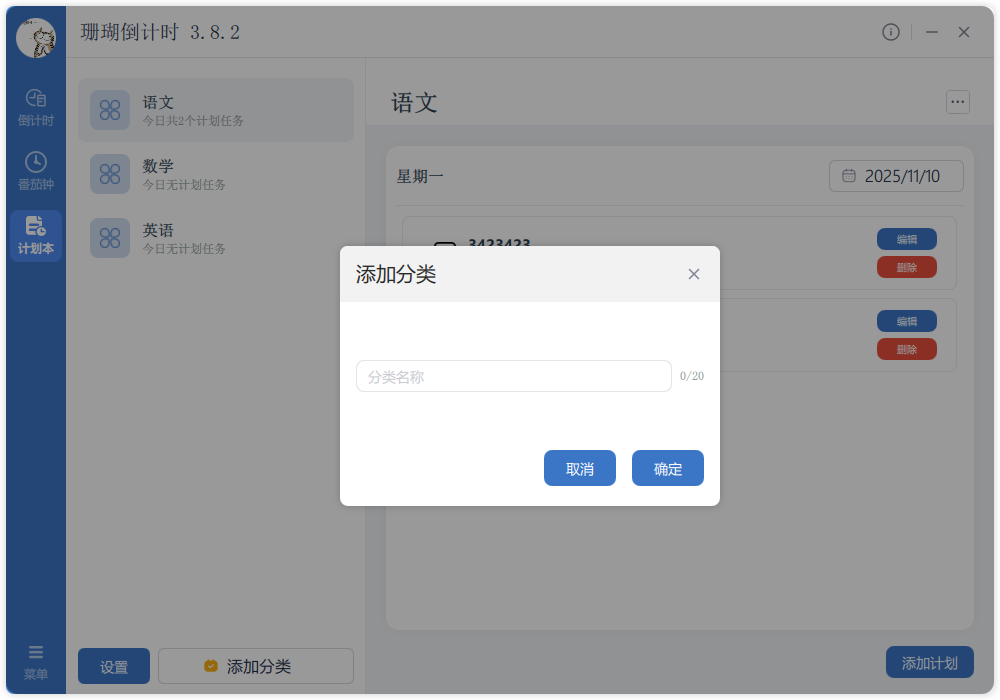Cancel the add category dialog
This screenshot has height=700, width=1000.
tap(579, 467)
